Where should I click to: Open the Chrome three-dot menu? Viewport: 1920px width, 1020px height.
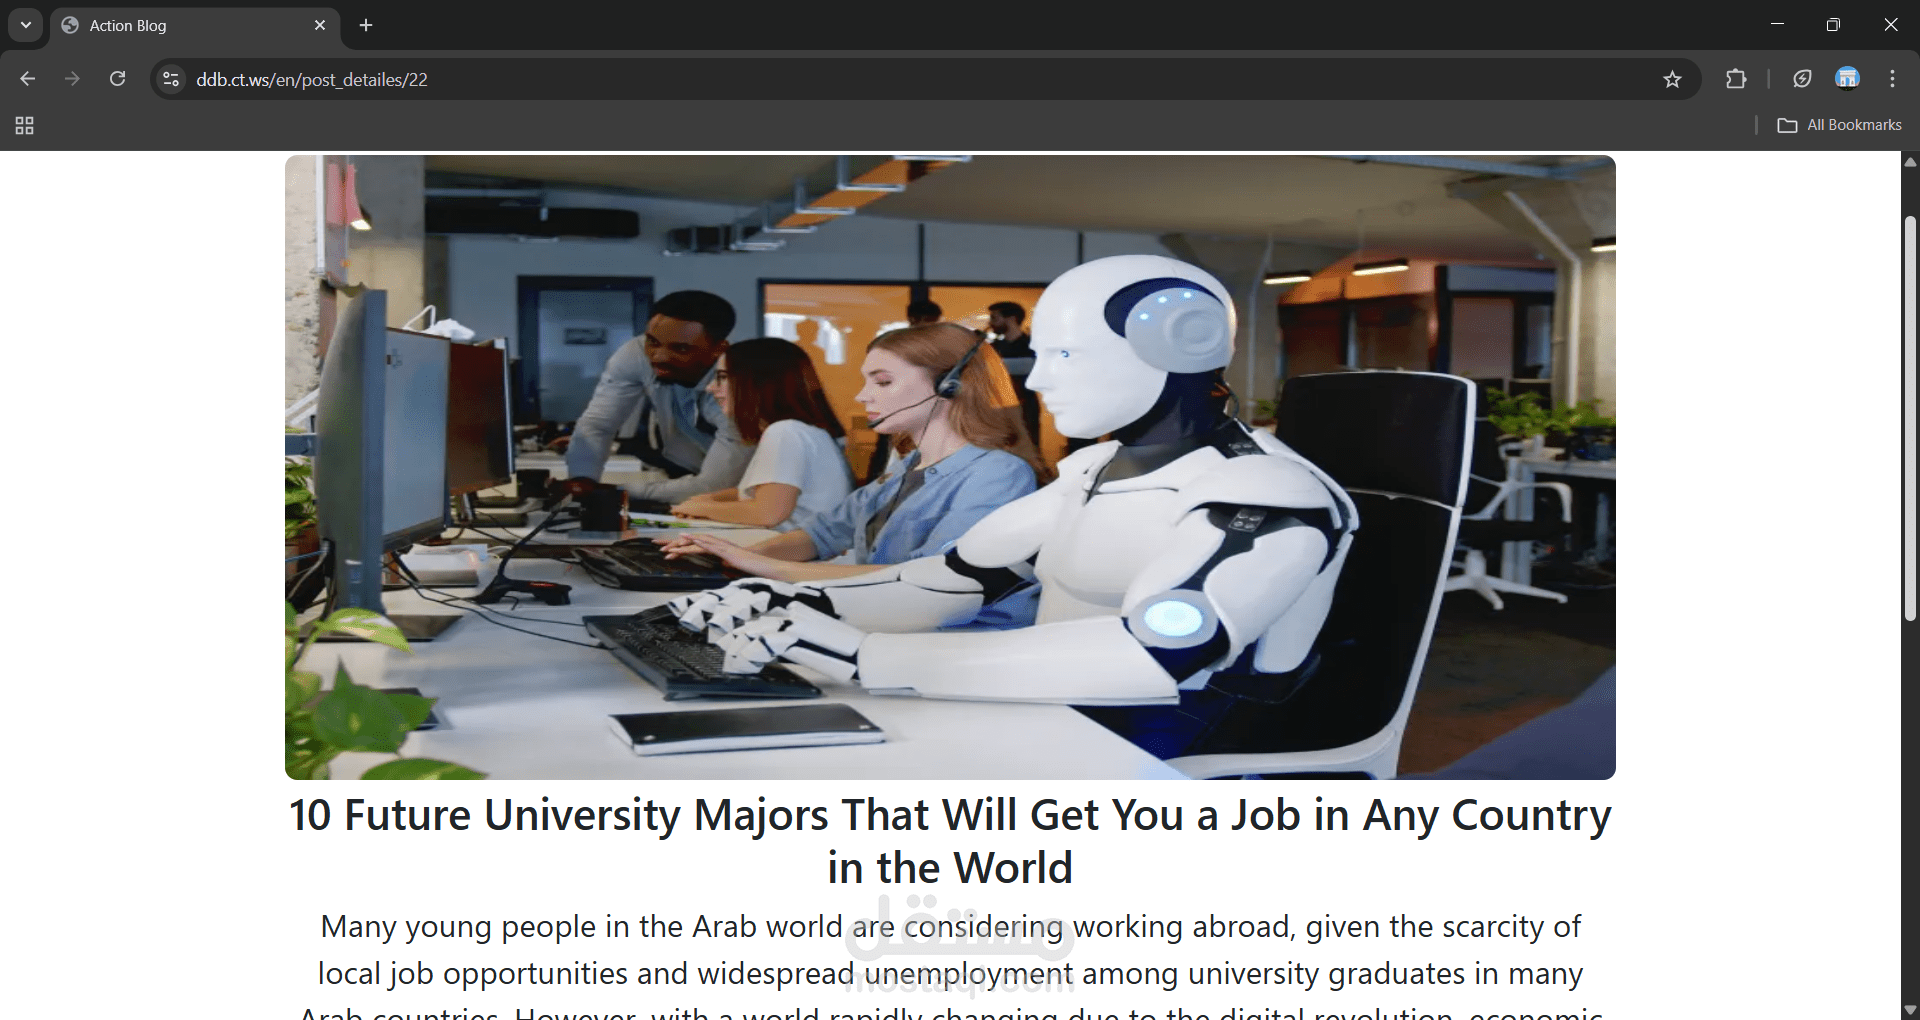click(x=1892, y=78)
